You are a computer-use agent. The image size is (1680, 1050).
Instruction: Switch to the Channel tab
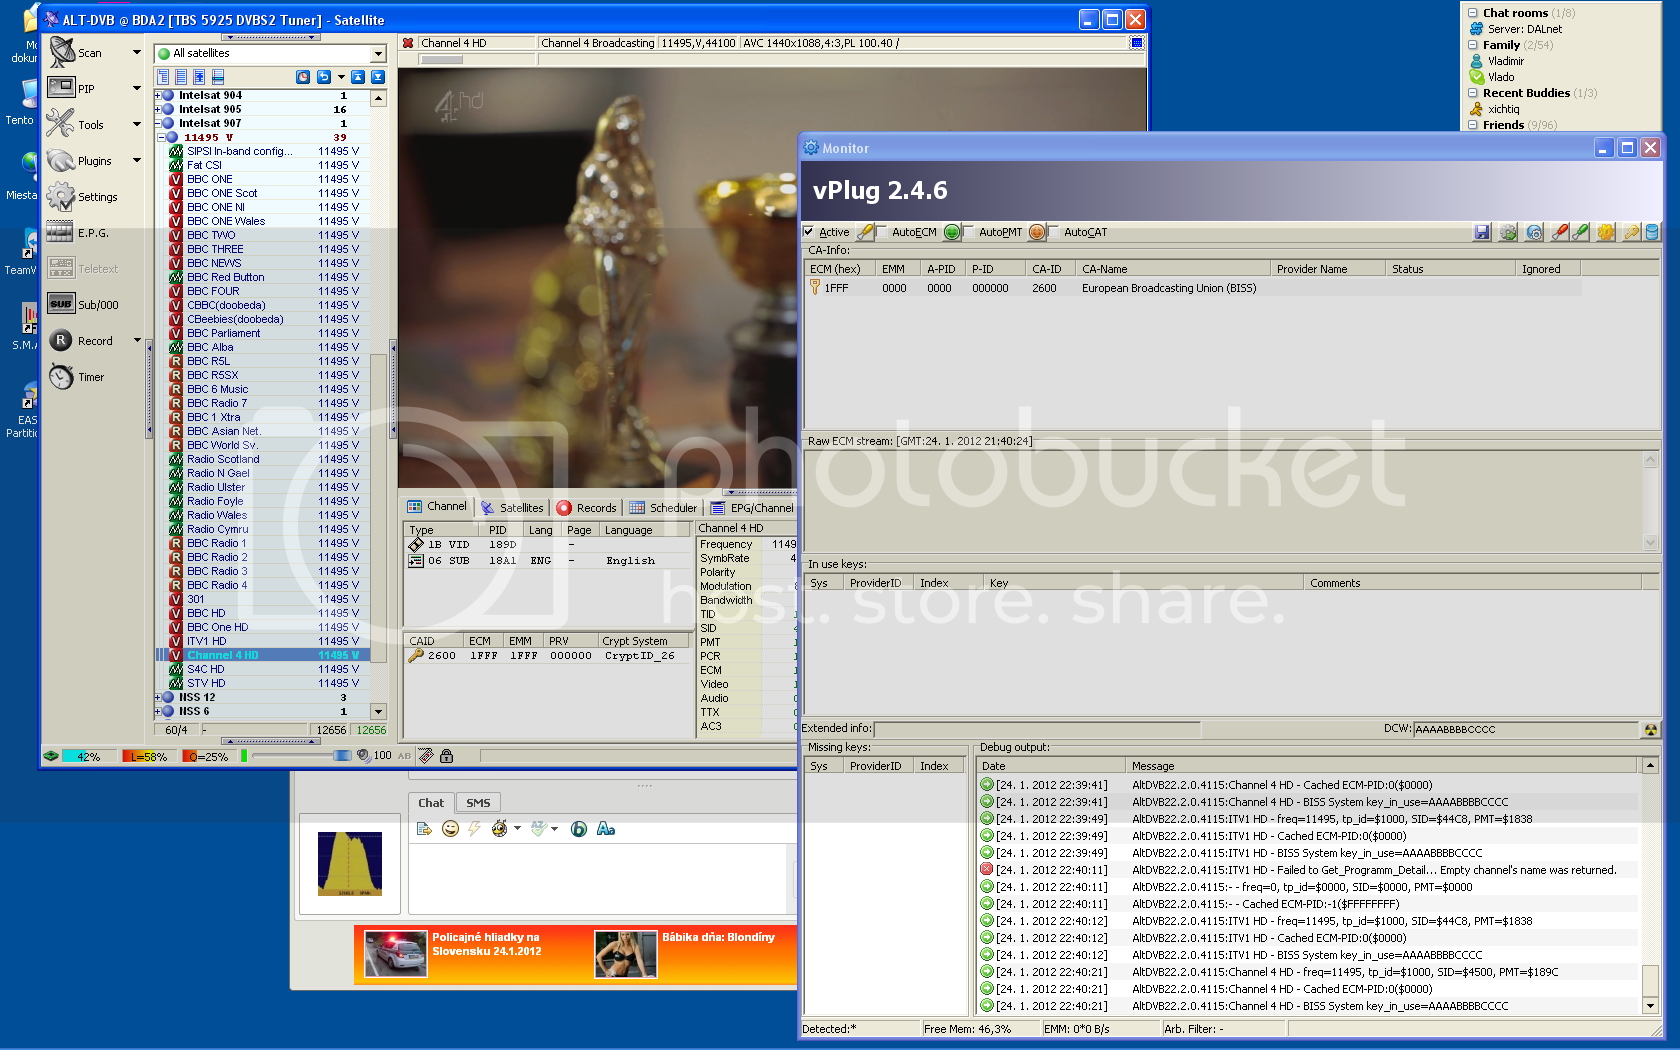click(x=437, y=506)
